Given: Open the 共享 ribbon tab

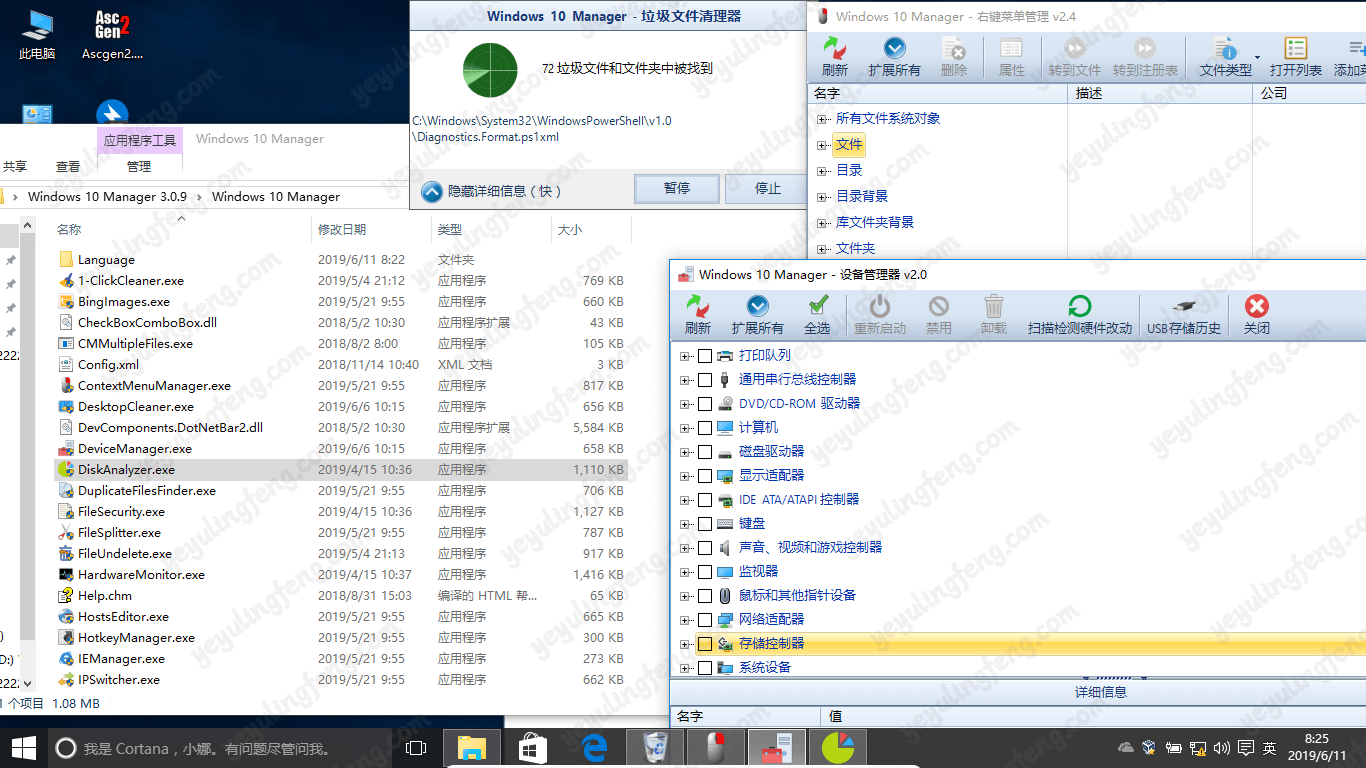Looking at the screenshot, I should (15, 167).
